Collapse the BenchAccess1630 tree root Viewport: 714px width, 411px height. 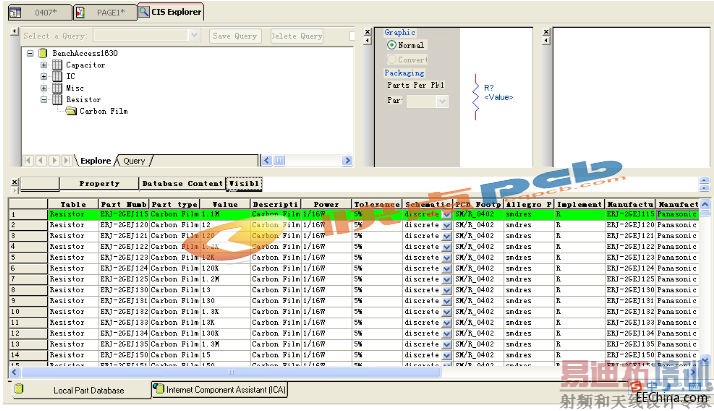click(x=30, y=53)
